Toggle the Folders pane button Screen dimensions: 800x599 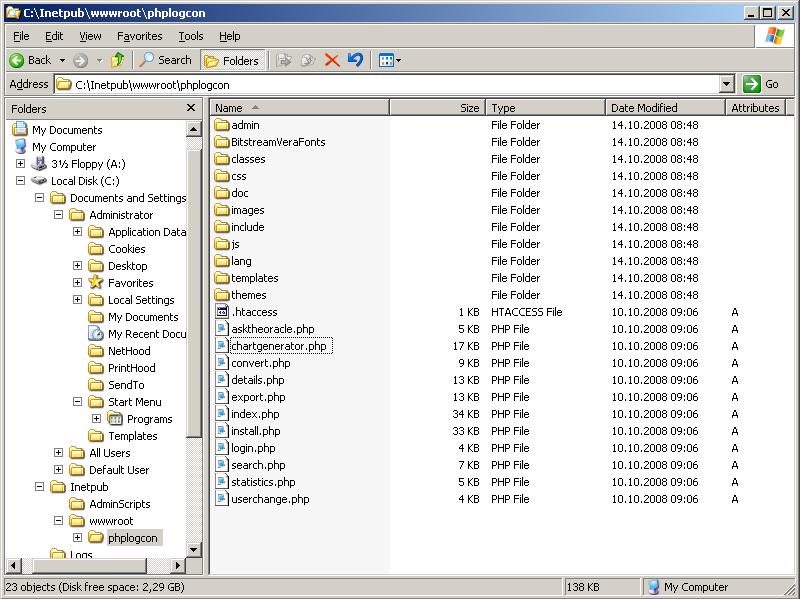pos(233,61)
